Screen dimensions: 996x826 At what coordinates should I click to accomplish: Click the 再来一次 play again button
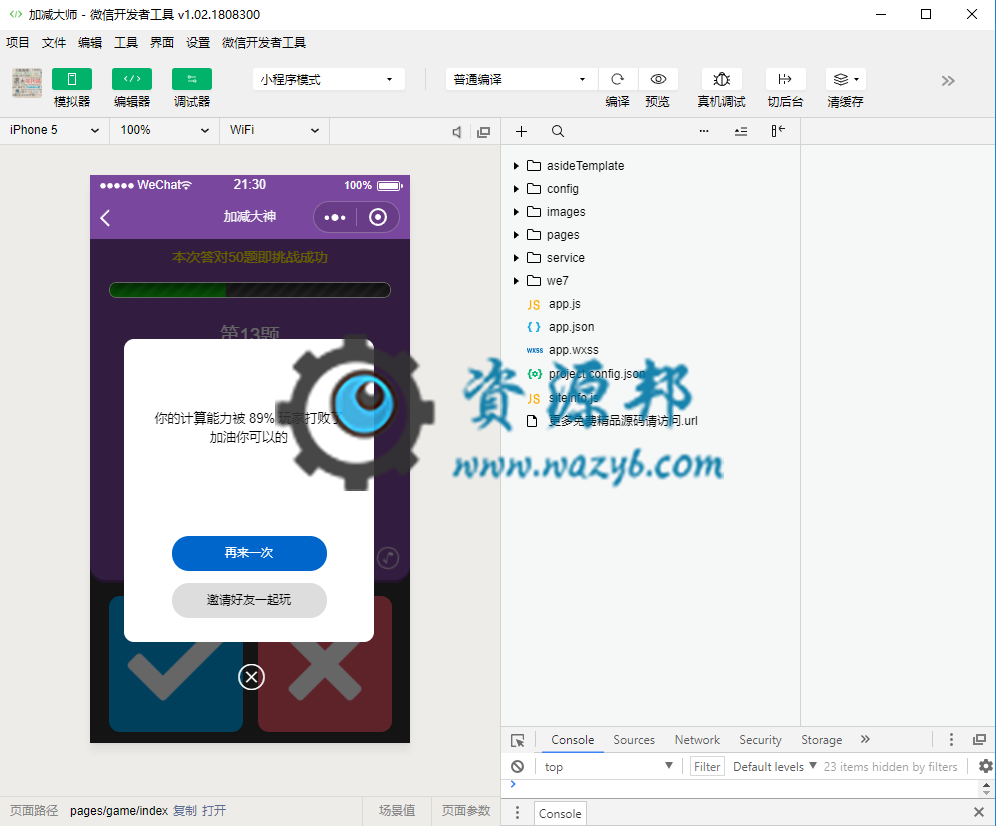249,553
